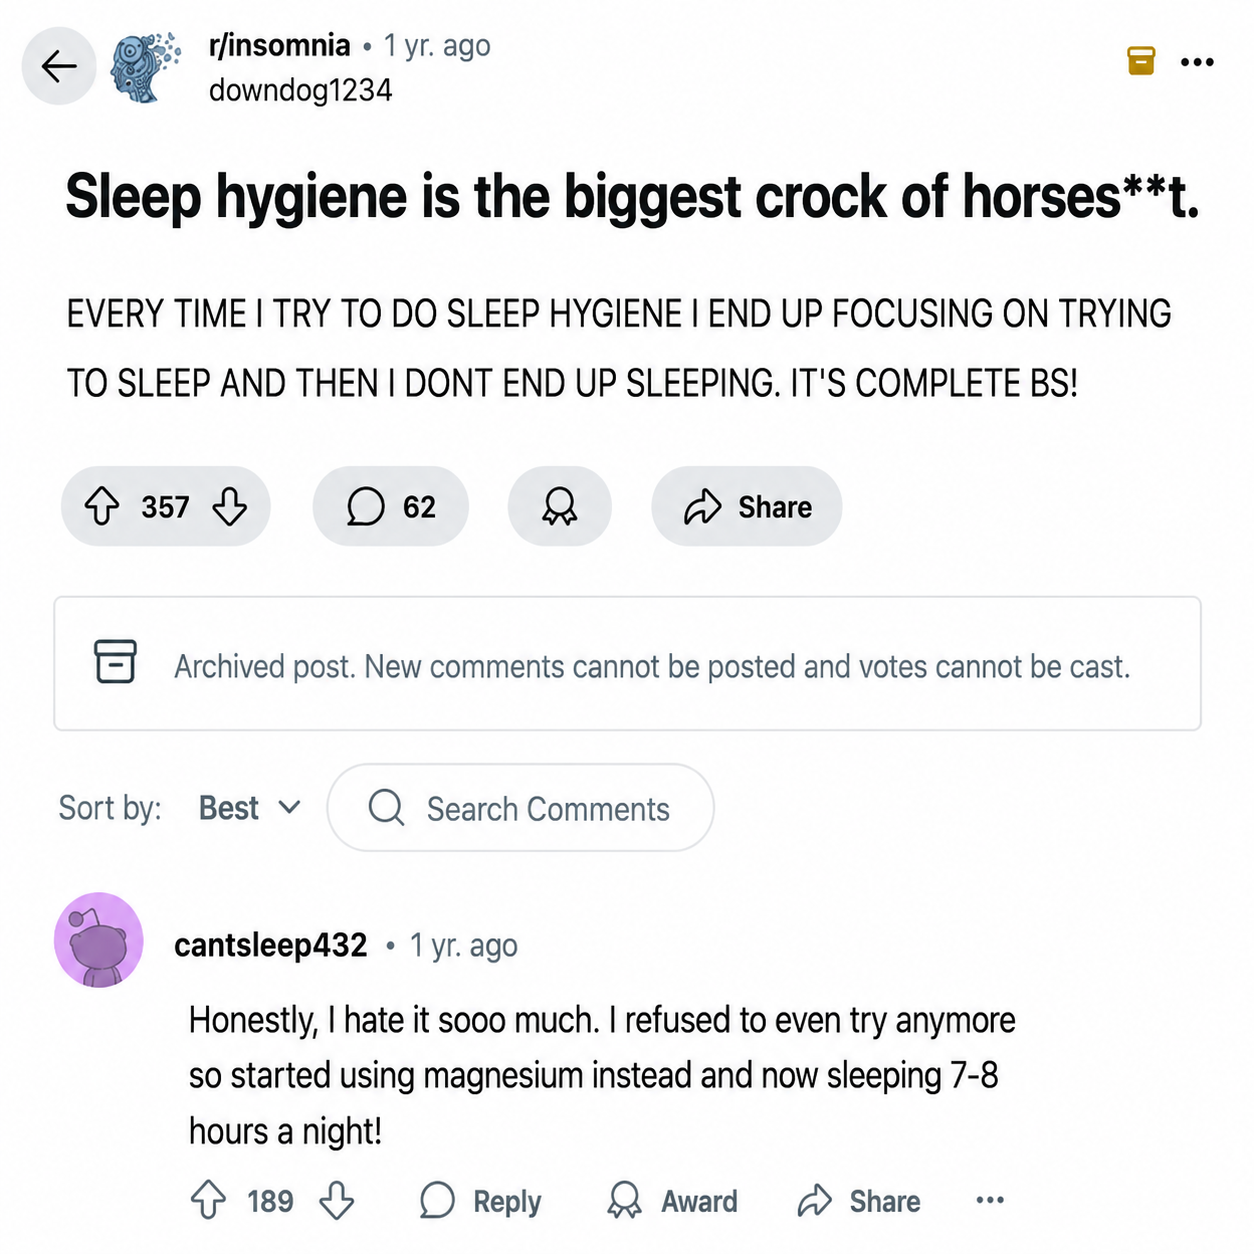Image resolution: width=1254 pixels, height=1254 pixels.
Task: Award cantsleep432's comment
Action: point(672,1200)
